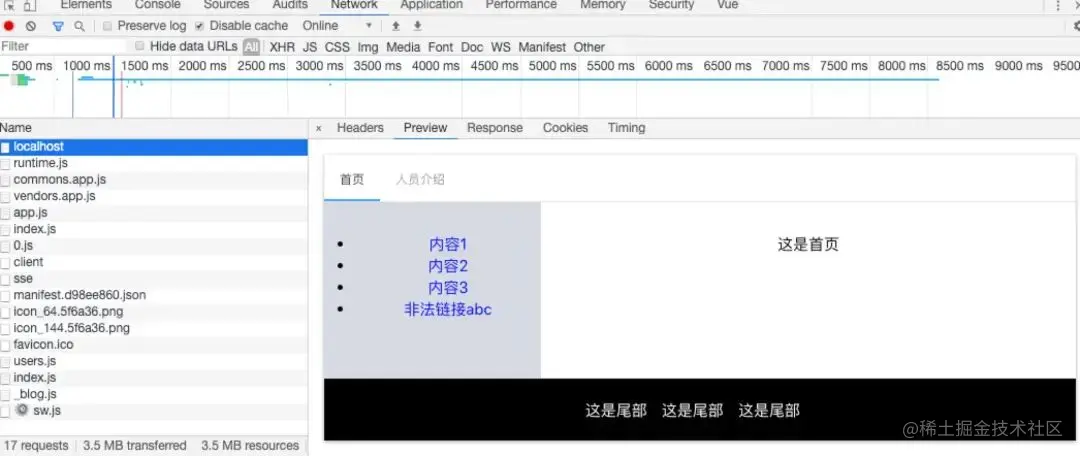Filter requests by Doc
This screenshot has width=1080, height=456.
[x=472, y=47]
